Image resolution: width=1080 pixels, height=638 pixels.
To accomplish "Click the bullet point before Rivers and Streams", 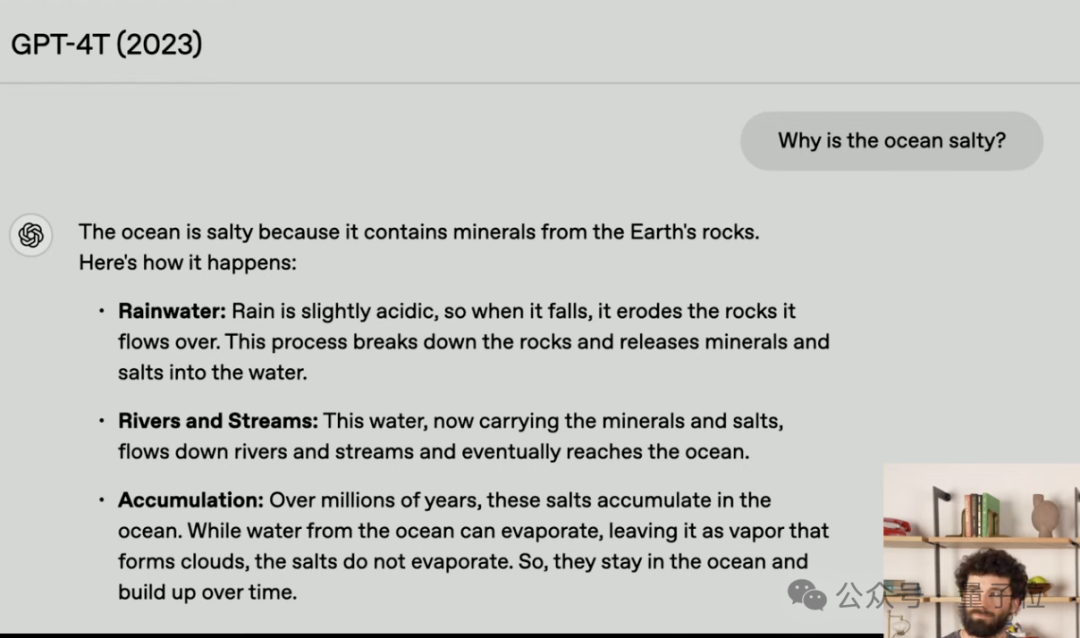I will 101,421.
